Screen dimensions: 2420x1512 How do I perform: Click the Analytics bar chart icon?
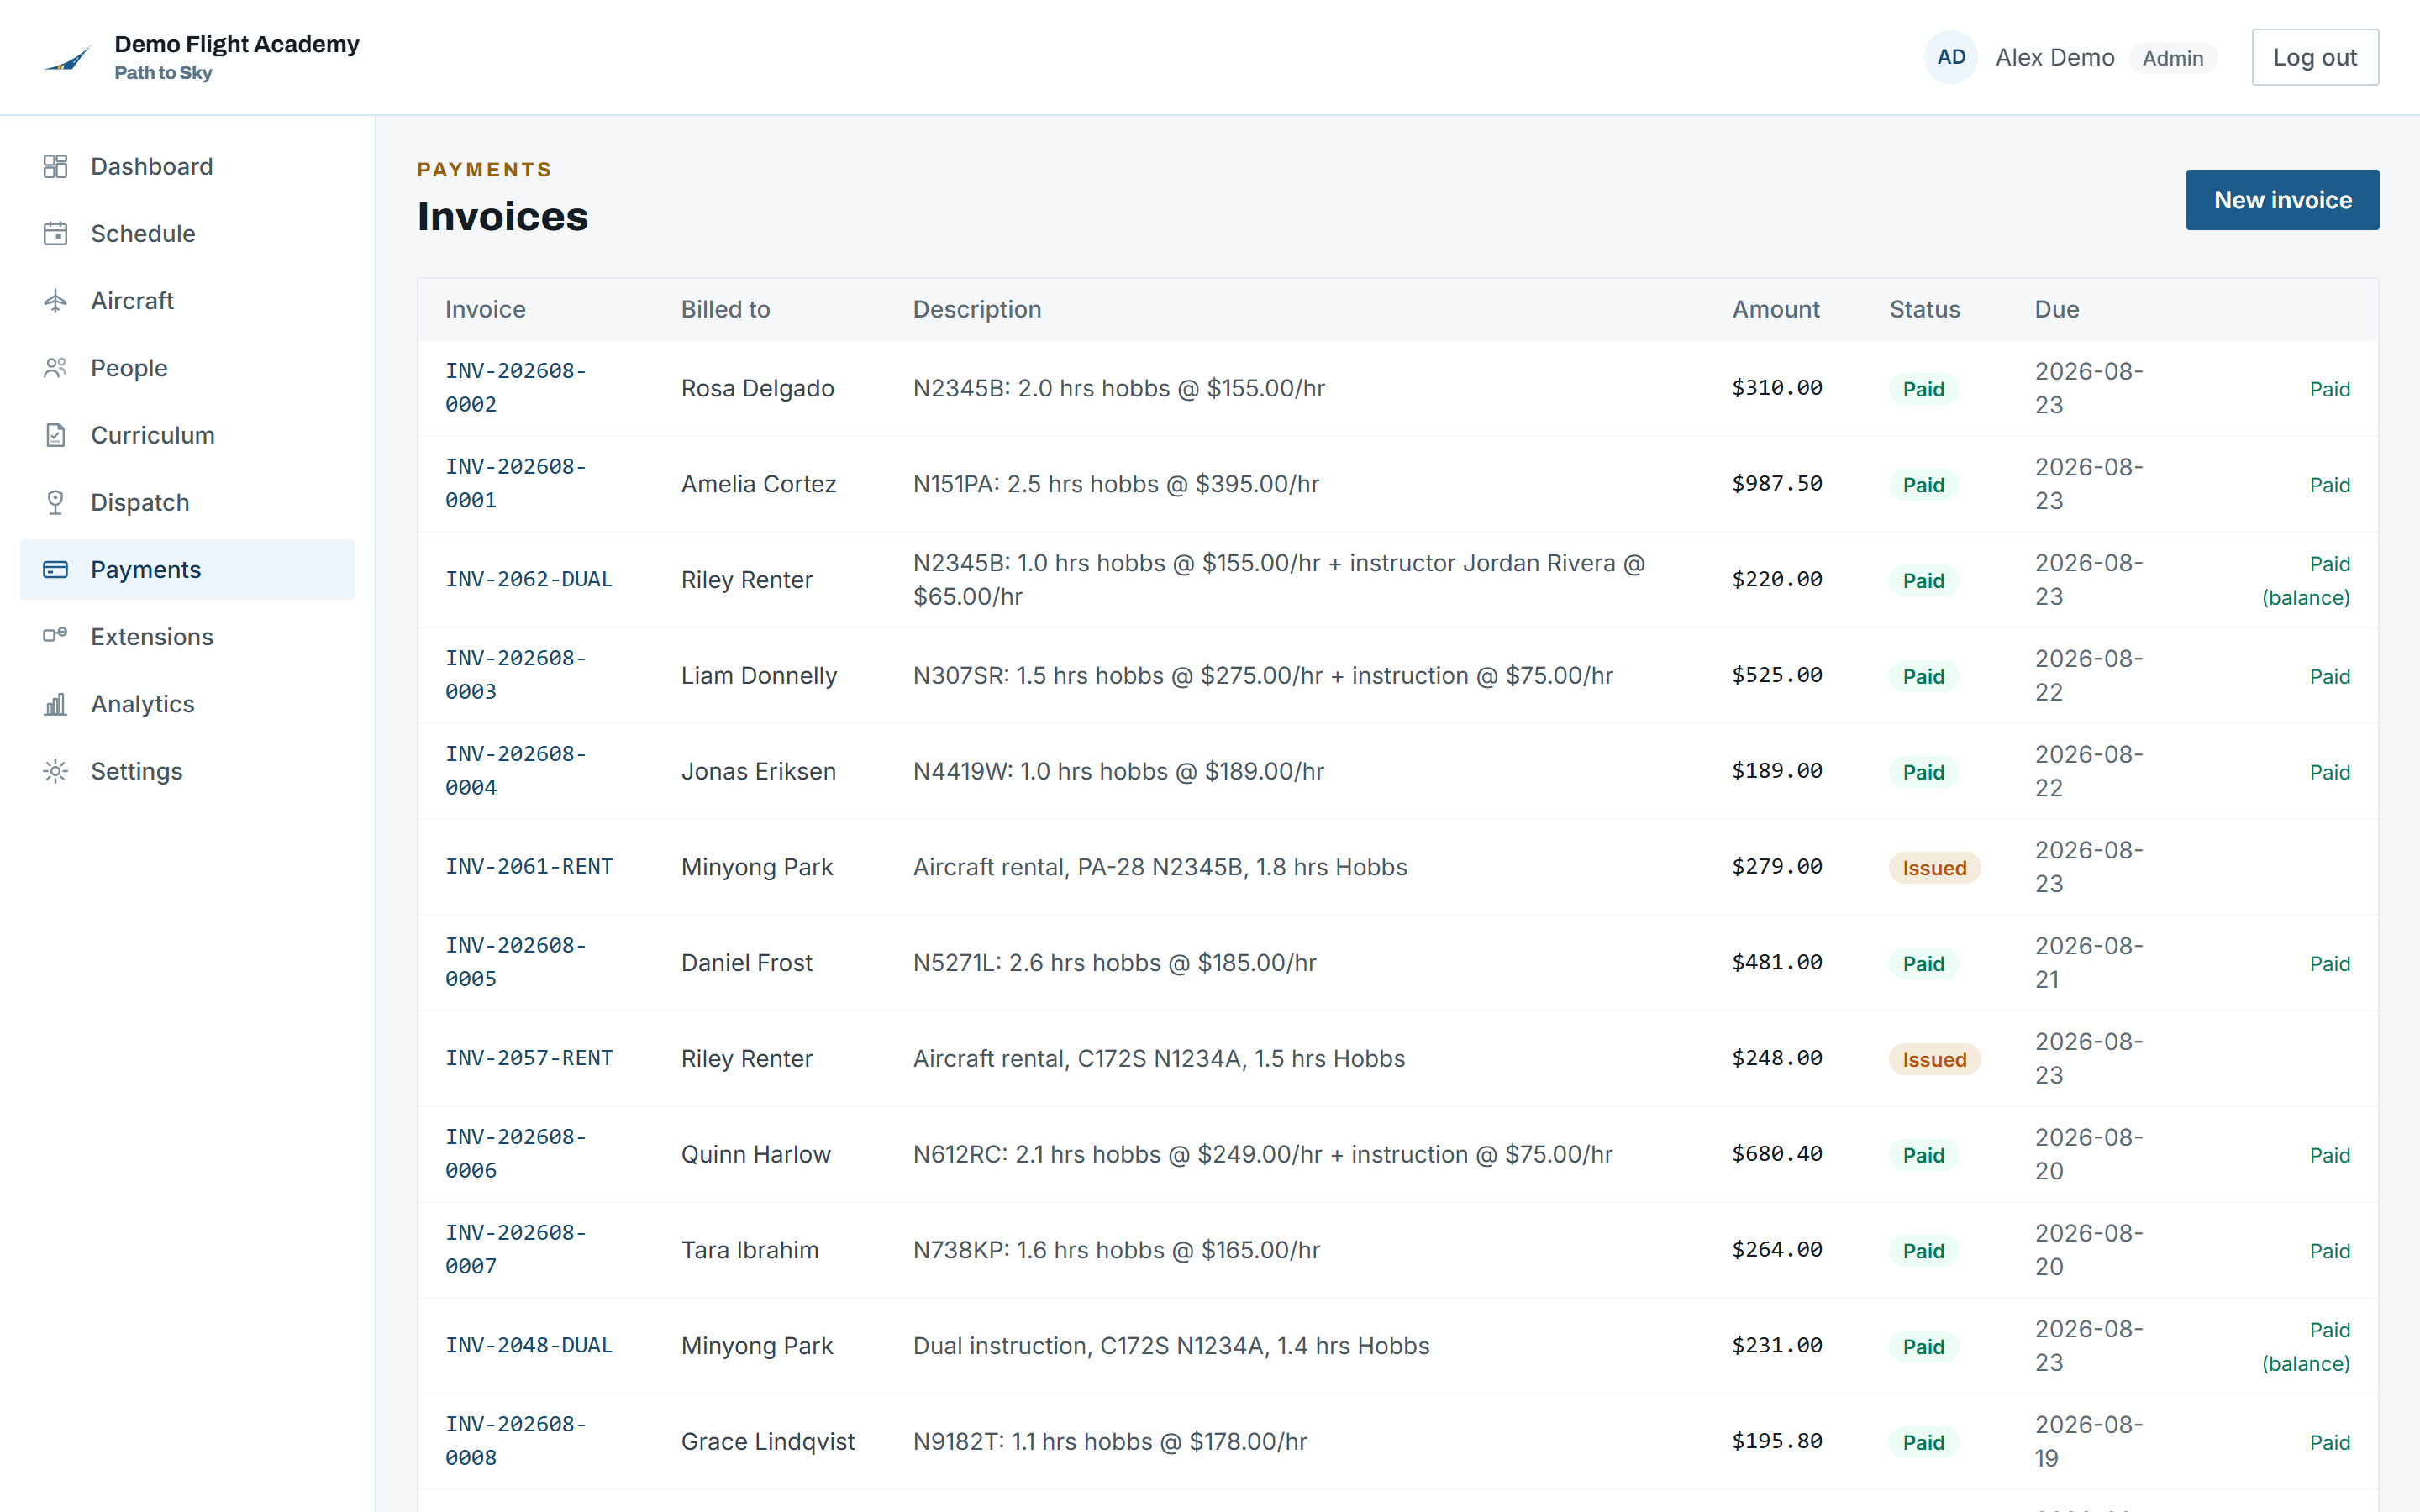56,704
